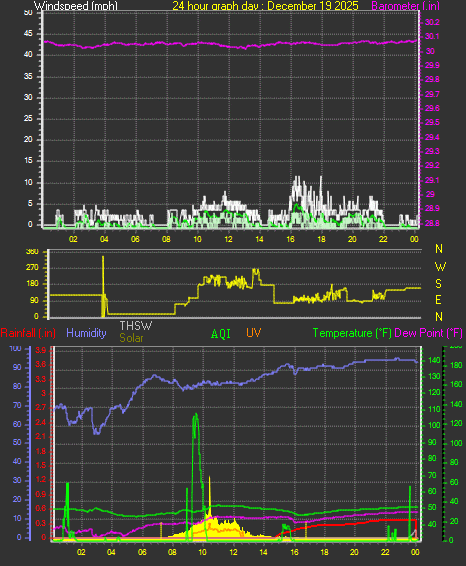The height and width of the screenshot is (566, 466).
Task: Select the 30.2 barometer axis value
Action: (x=432, y=22)
